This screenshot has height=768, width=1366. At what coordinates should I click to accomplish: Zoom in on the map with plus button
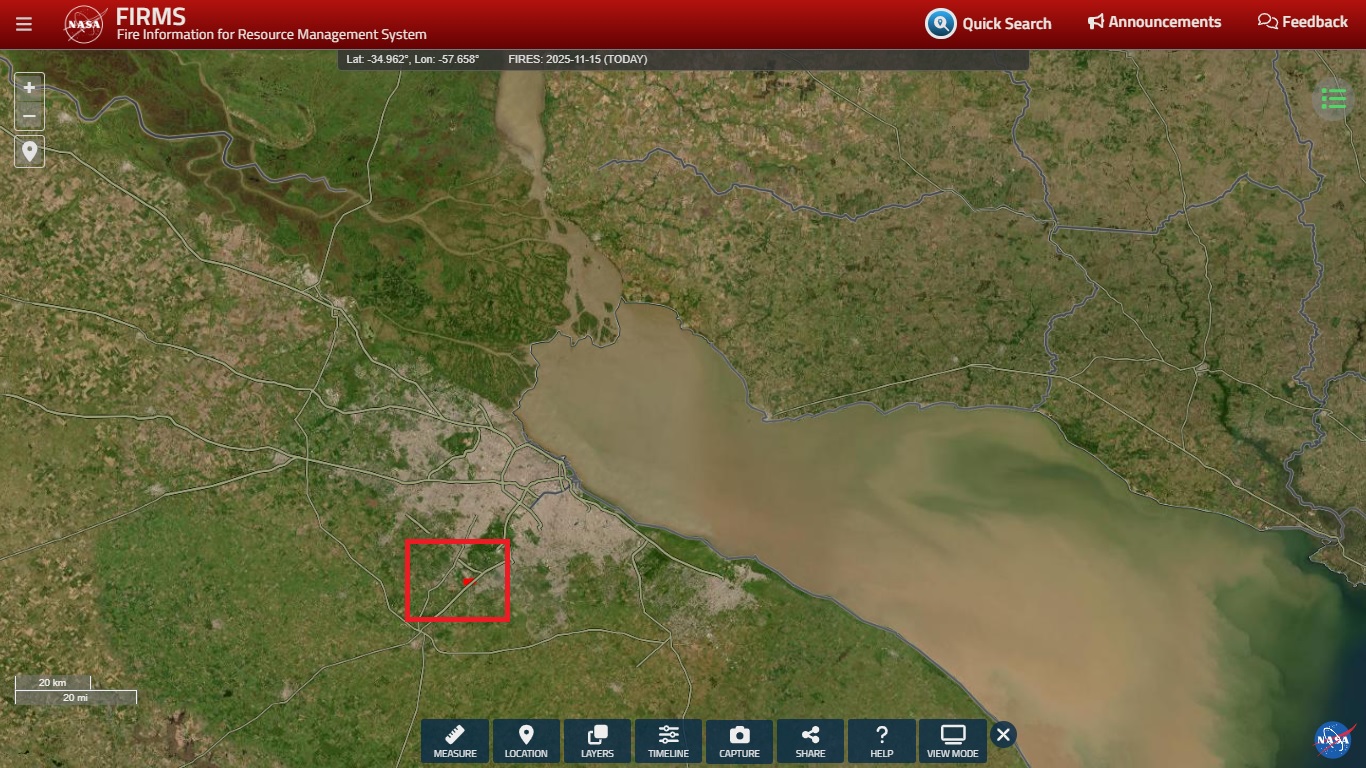coord(29,88)
